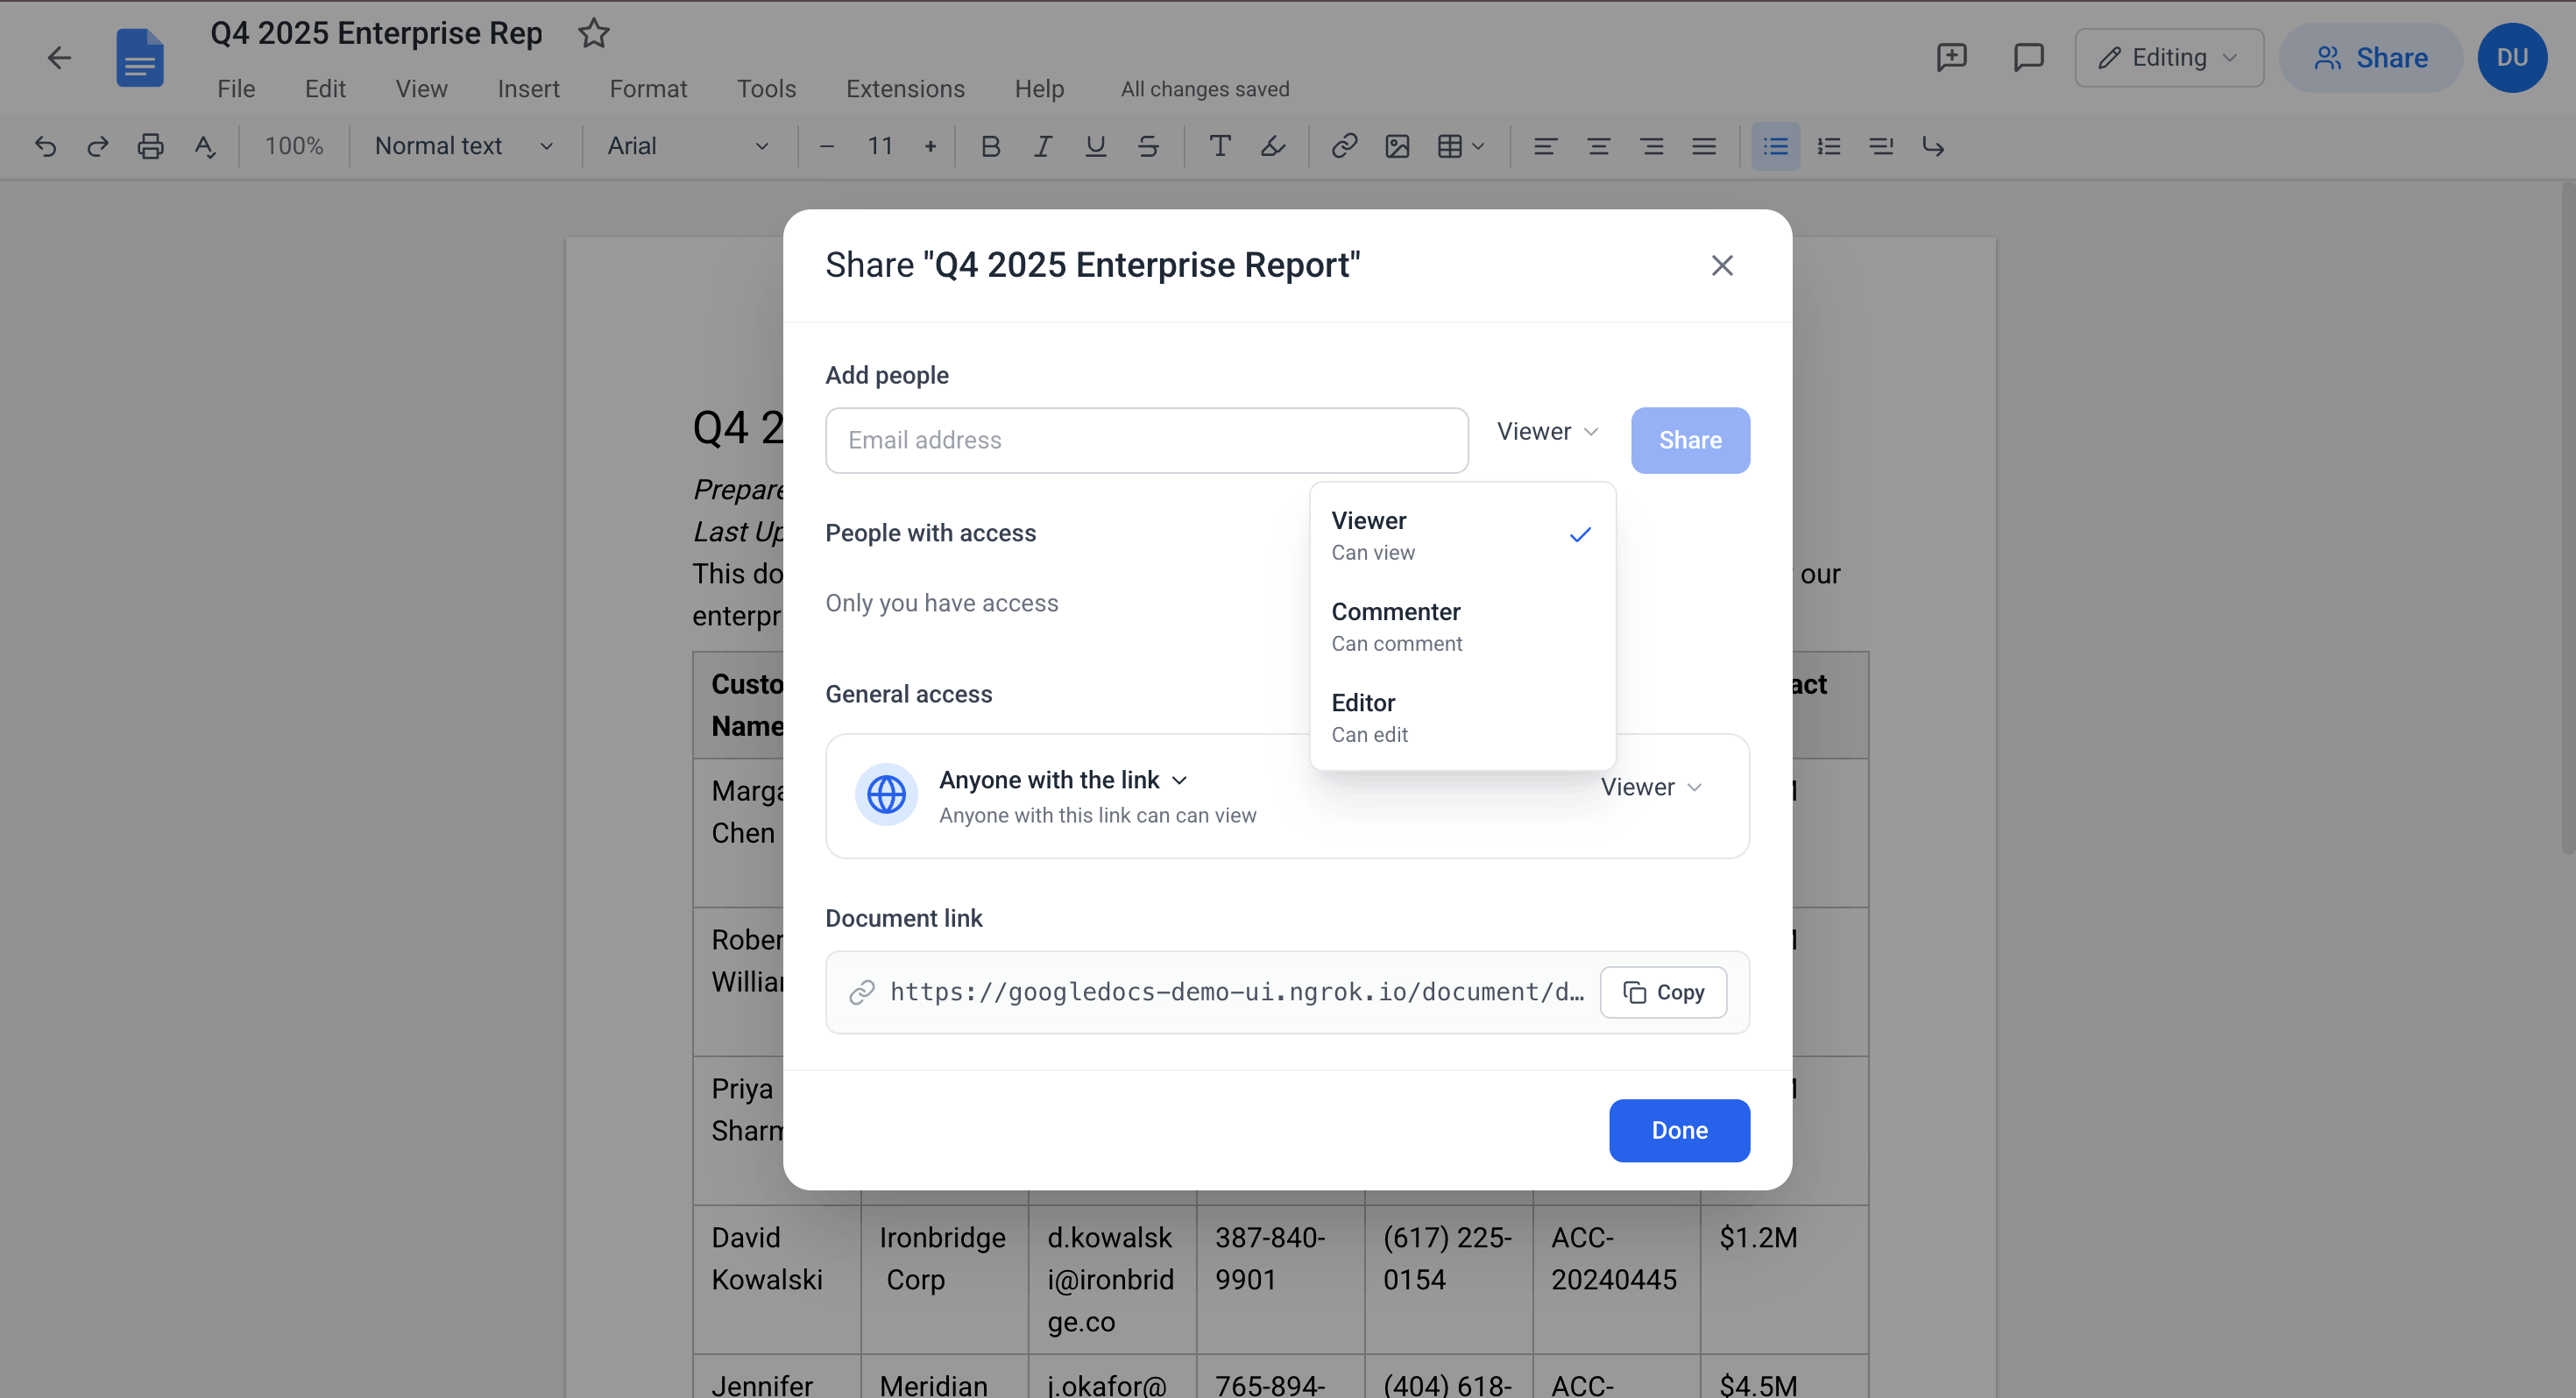The height and width of the screenshot is (1398, 2576).
Task: Click the Print icon
Action: click(150, 146)
